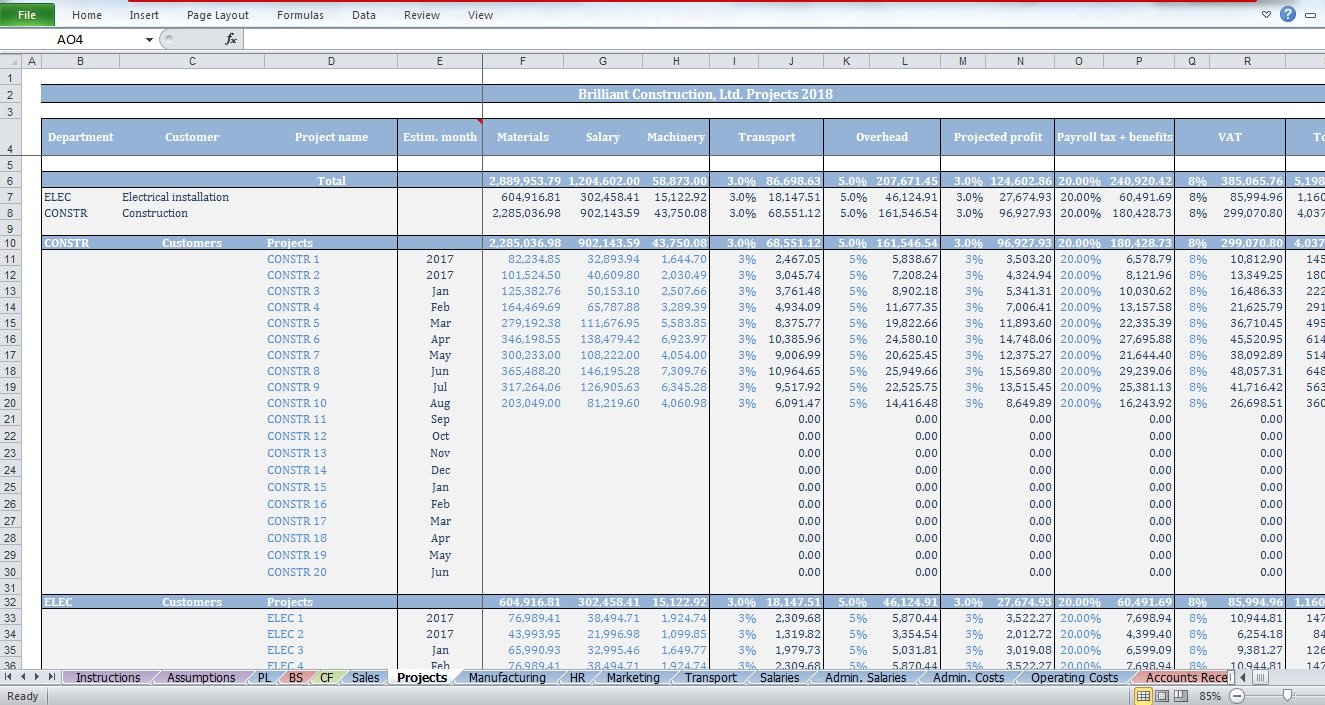1325x705 pixels.
Task: Click the zoom slider handle
Action: click(x=1287, y=696)
